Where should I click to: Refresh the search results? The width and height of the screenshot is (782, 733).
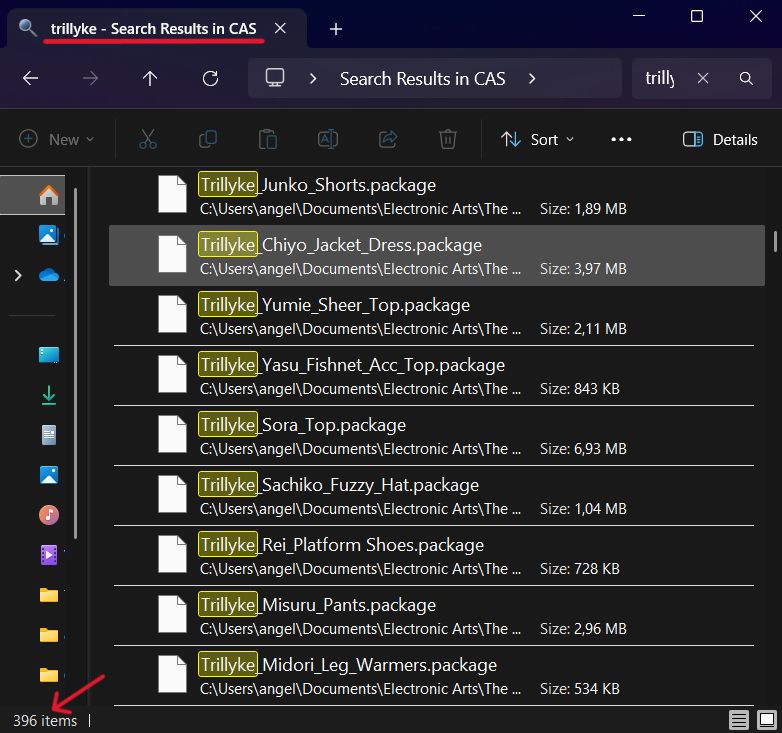point(210,78)
